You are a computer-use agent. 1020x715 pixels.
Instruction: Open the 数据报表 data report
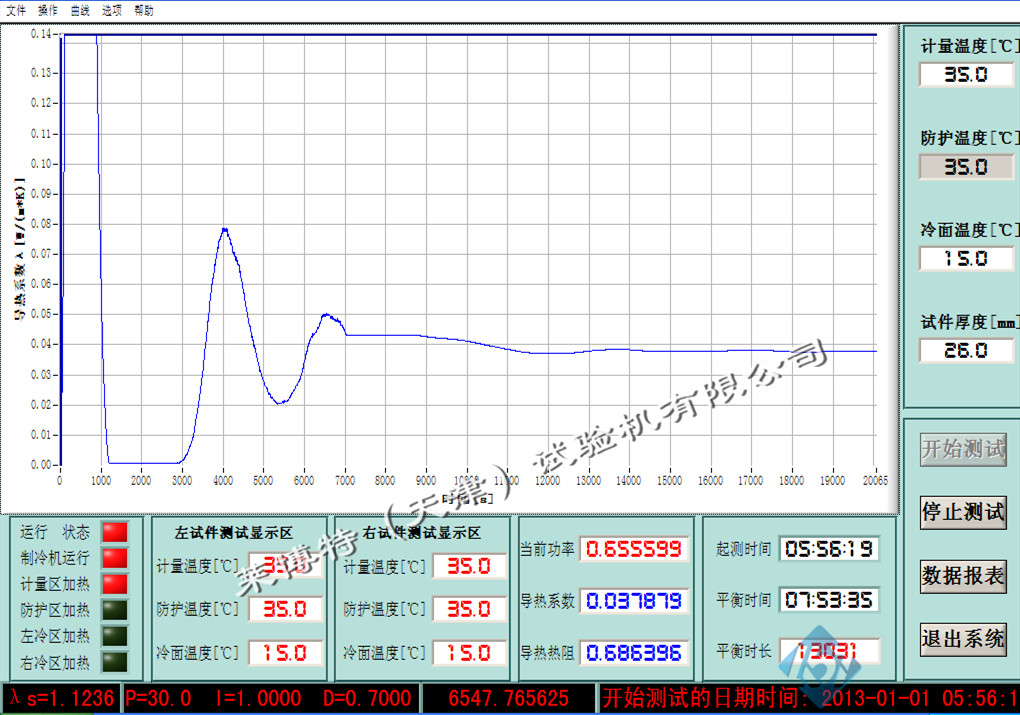click(x=963, y=576)
